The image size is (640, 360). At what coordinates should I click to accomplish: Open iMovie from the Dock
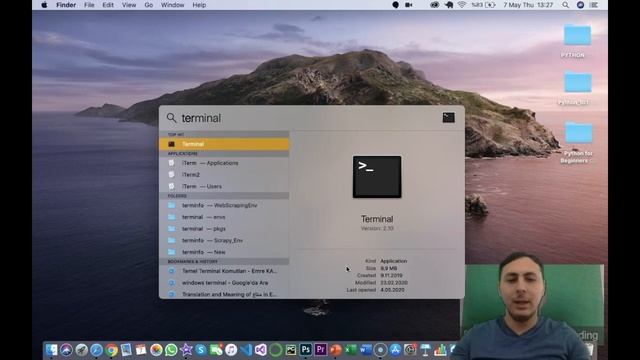pos(186,350)
